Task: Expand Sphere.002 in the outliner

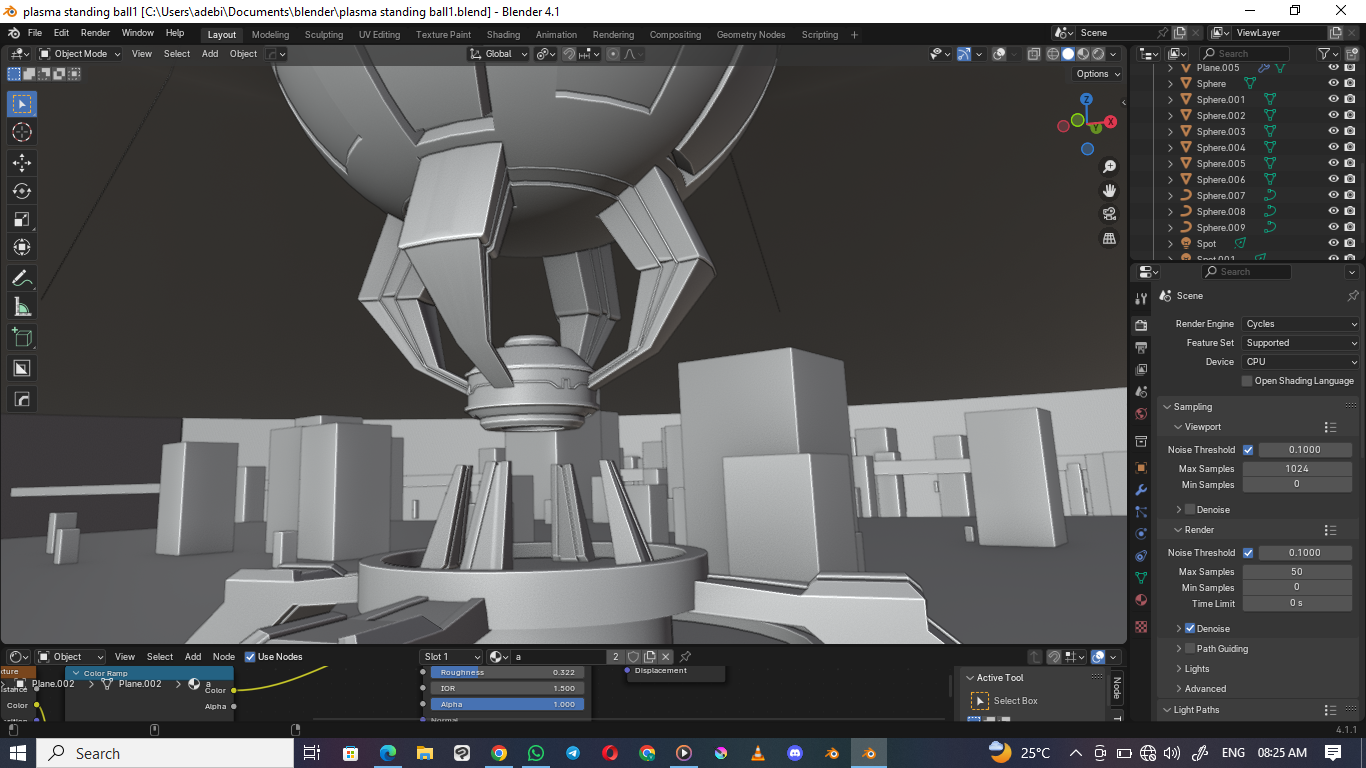Action: pos(1170,116)
